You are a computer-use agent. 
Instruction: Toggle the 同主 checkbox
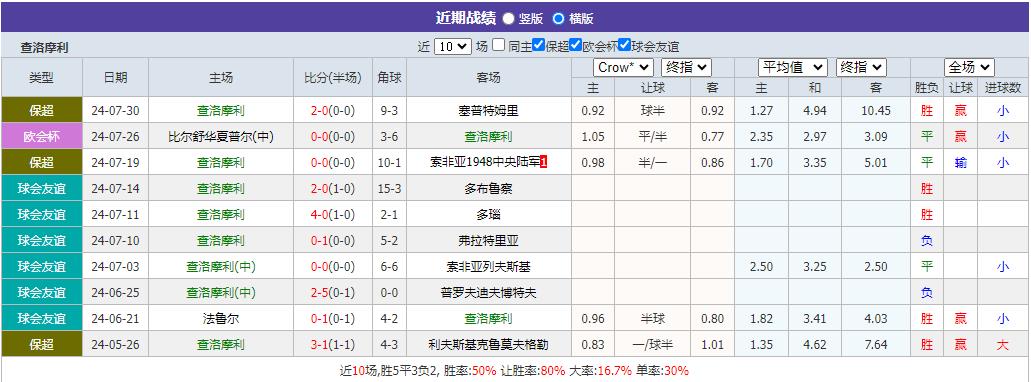tap(499, 45)
